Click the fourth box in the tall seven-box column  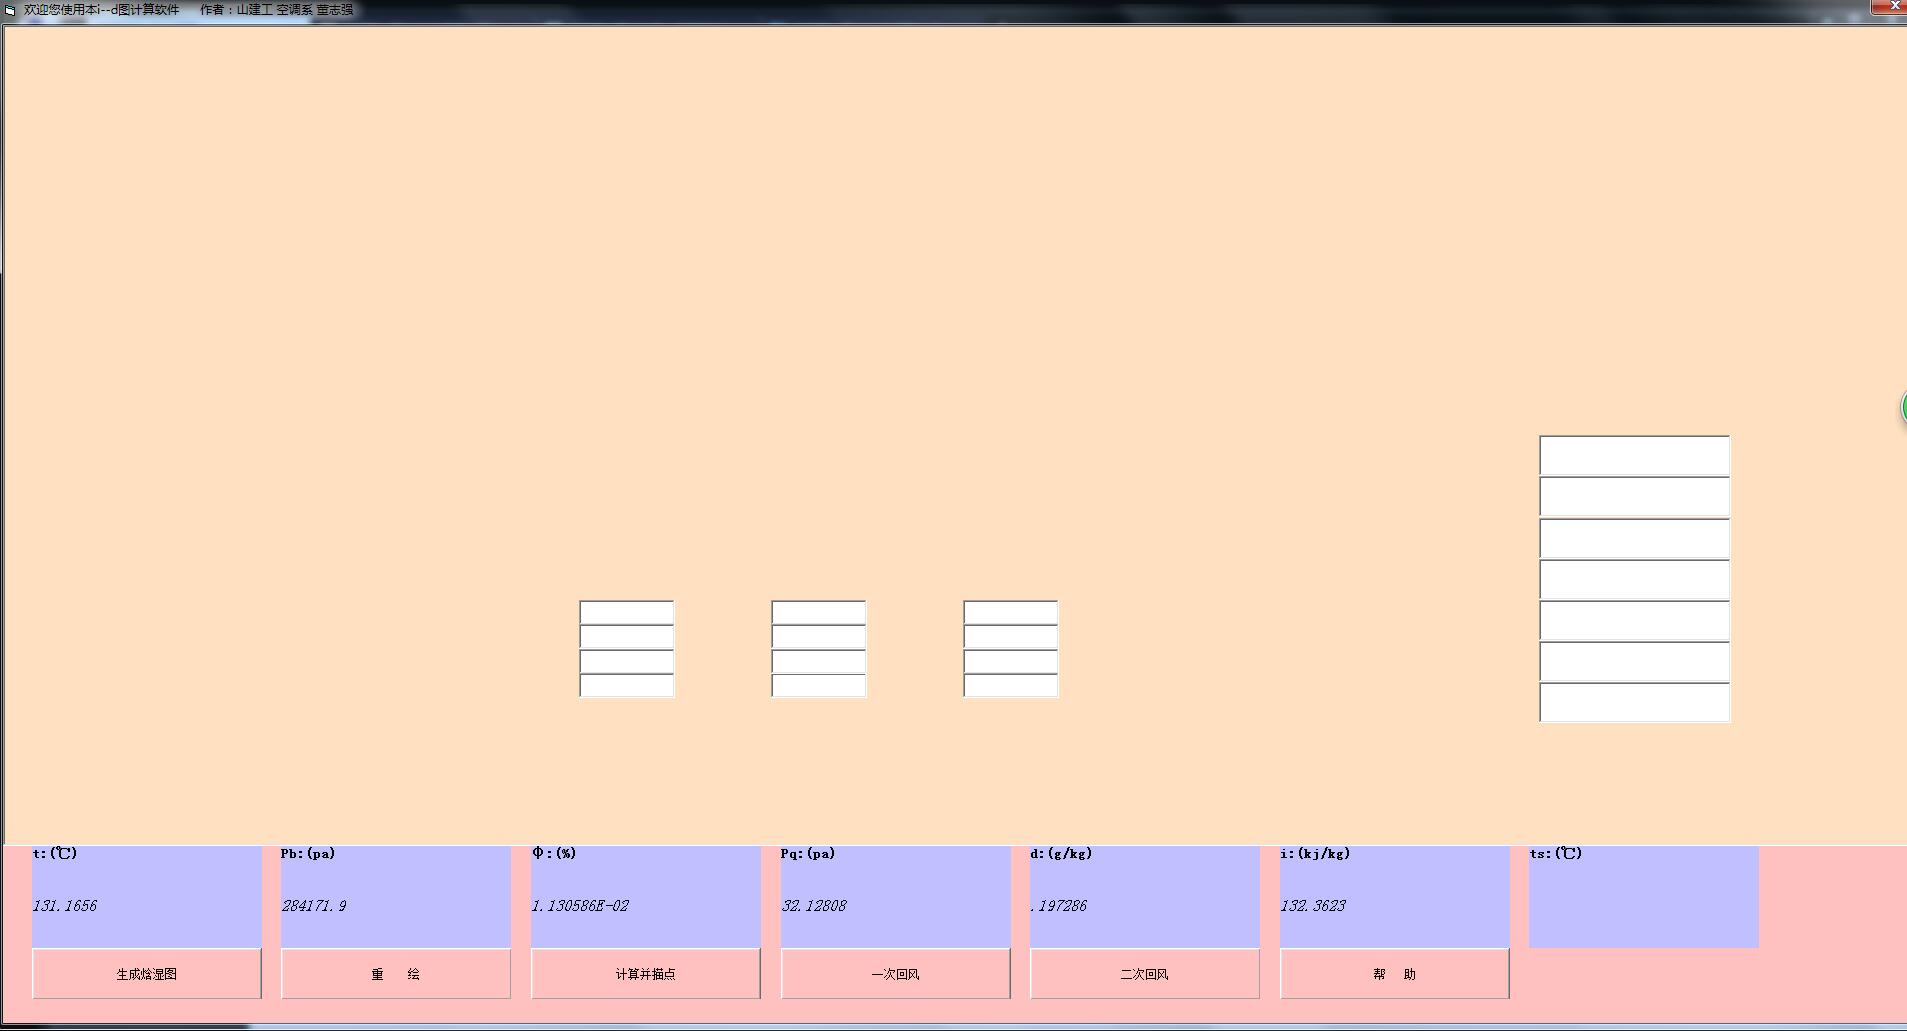coord(1635,580)
